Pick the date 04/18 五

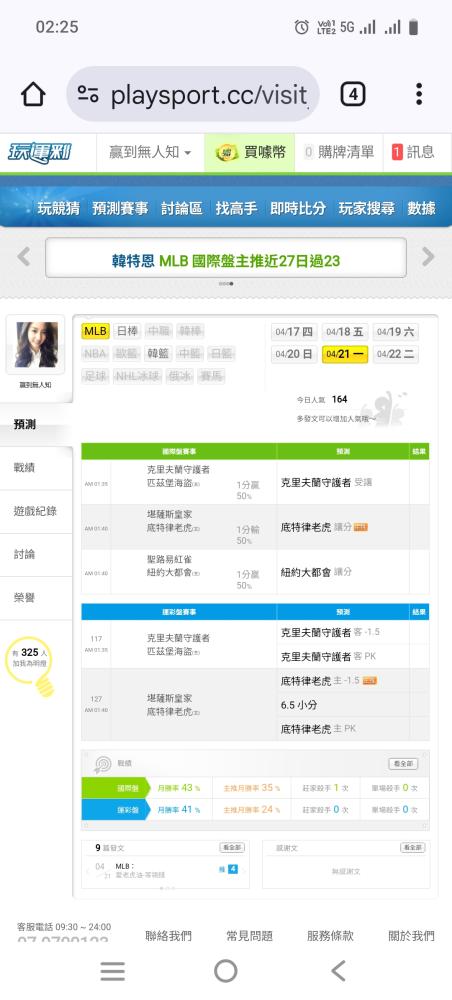(345, 332)
